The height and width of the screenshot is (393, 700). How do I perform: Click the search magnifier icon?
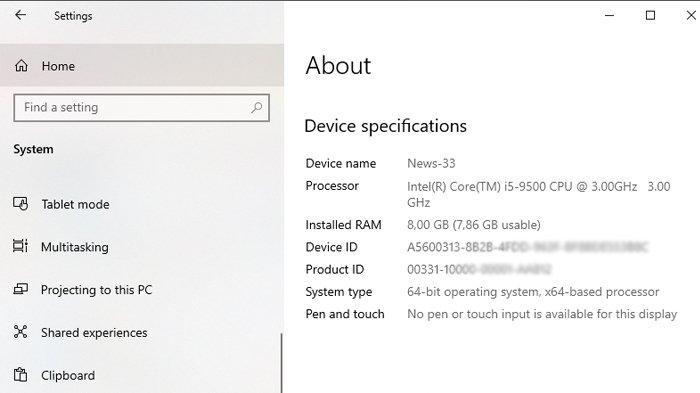tap(256, 108)
